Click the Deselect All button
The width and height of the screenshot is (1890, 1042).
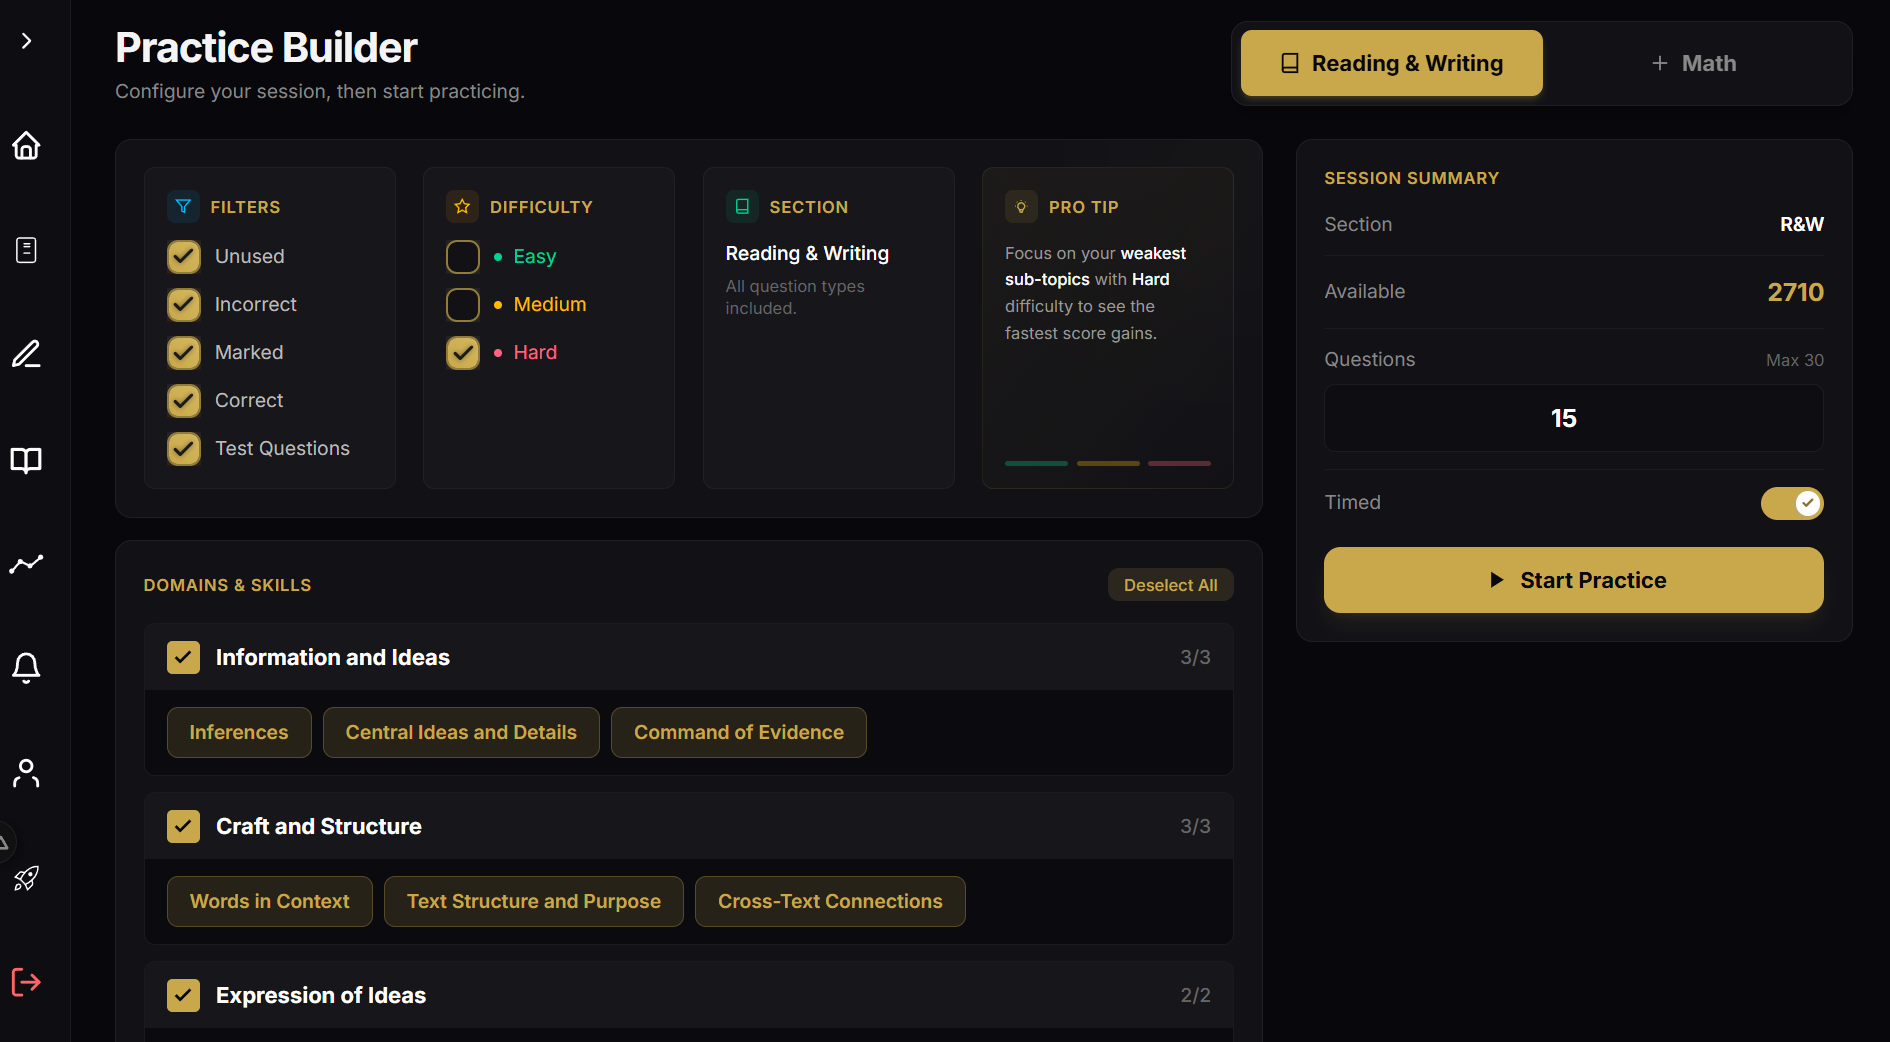[1171, 585]
